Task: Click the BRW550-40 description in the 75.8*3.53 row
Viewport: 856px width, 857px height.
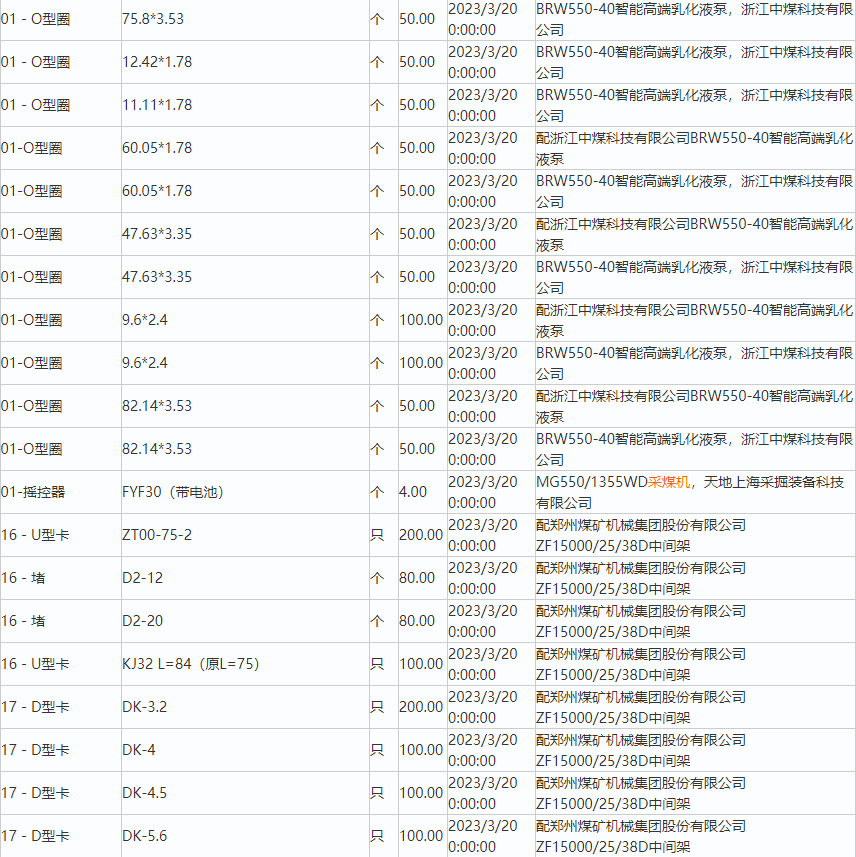Action: pos(695,19)
